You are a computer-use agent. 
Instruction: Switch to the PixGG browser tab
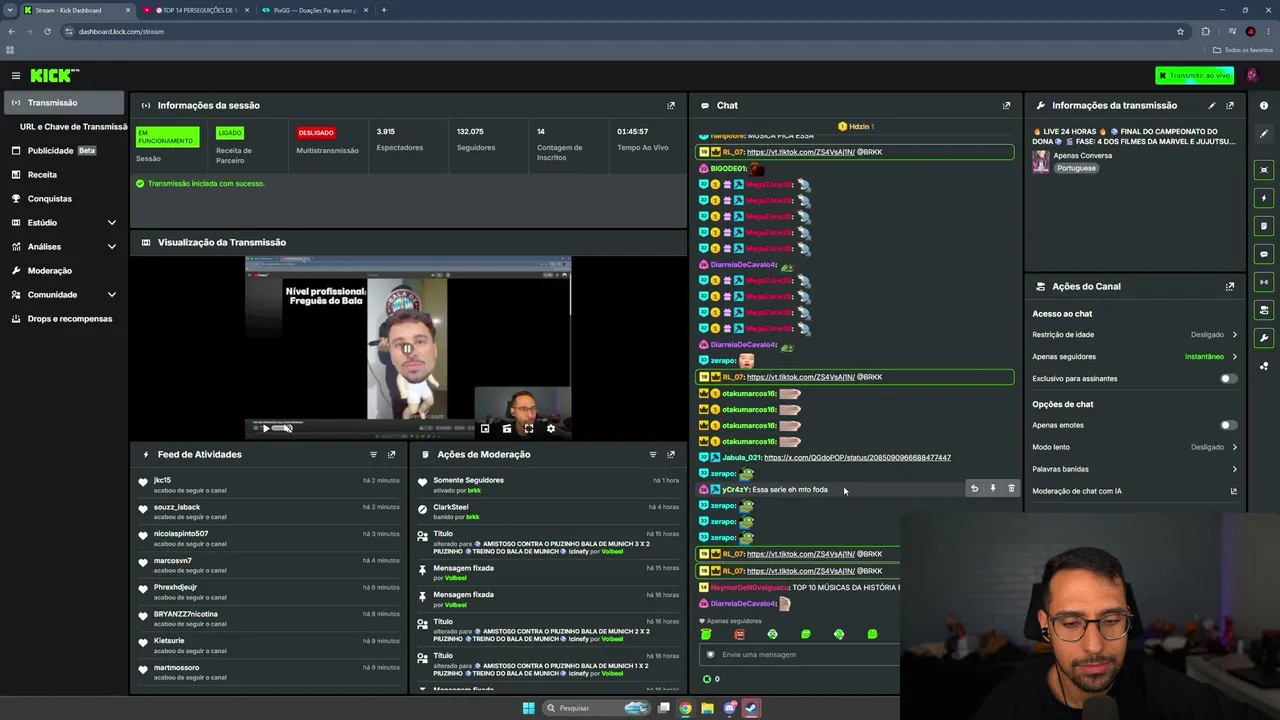coord(315,10)
